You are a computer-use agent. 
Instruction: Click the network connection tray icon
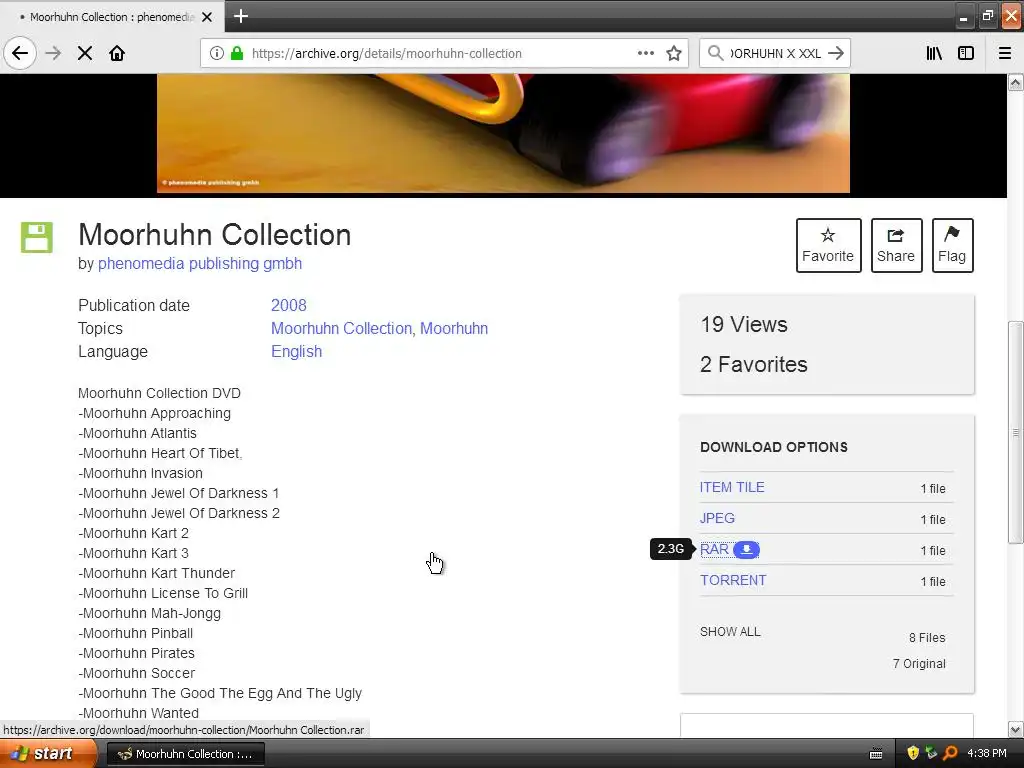[931, 754]
